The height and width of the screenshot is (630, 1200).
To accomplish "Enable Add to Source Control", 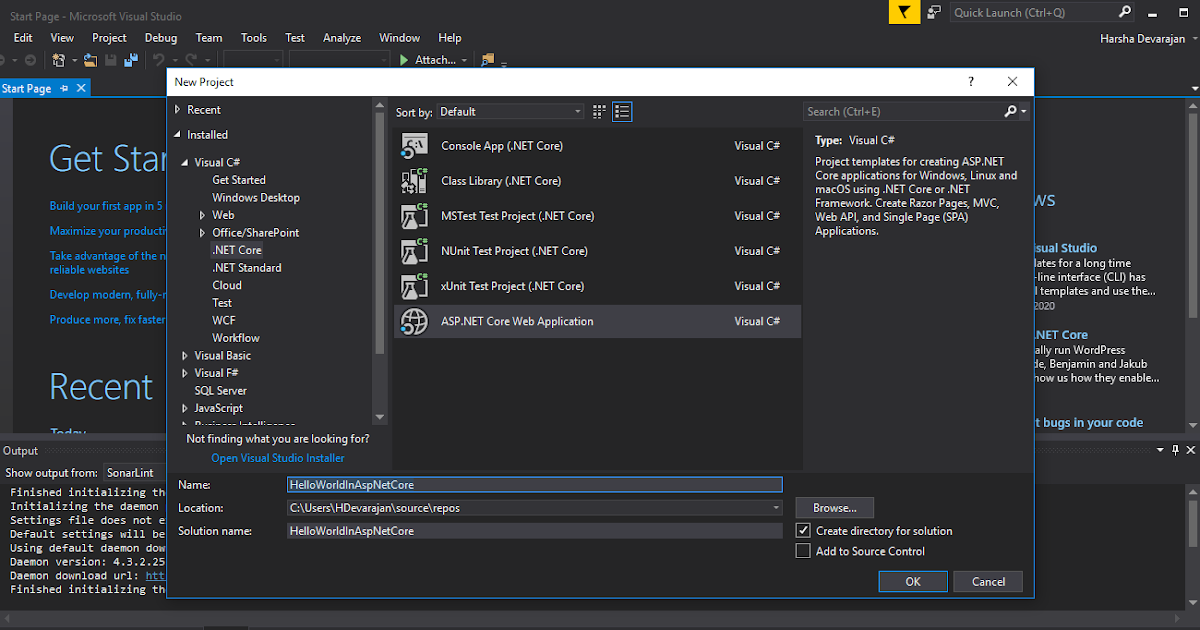I will 802,550.
